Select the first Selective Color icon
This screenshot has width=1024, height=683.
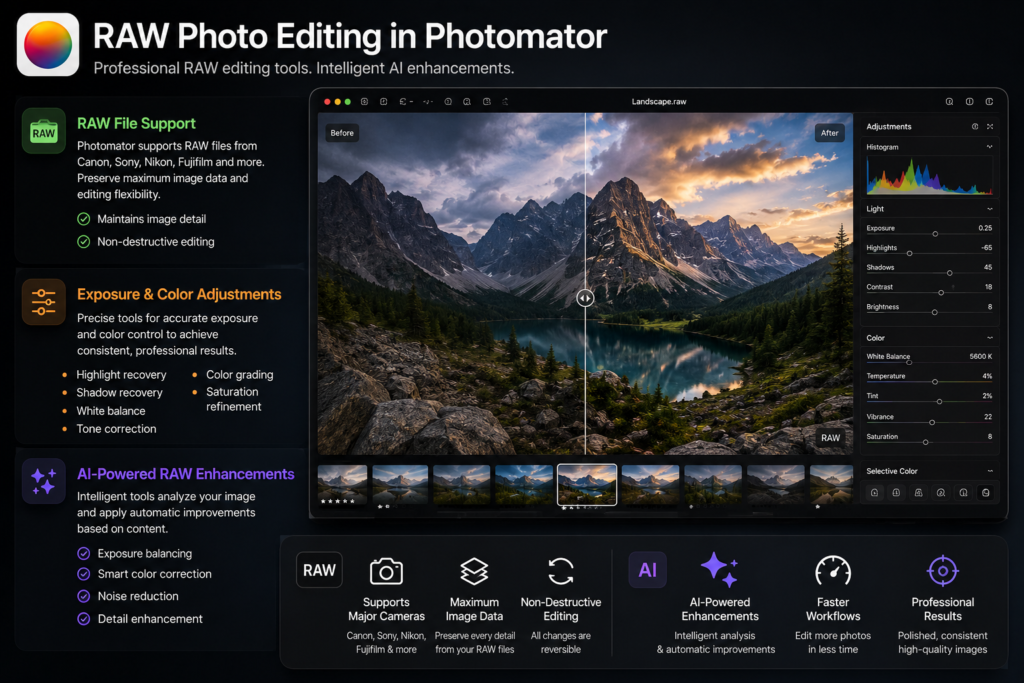874,493
